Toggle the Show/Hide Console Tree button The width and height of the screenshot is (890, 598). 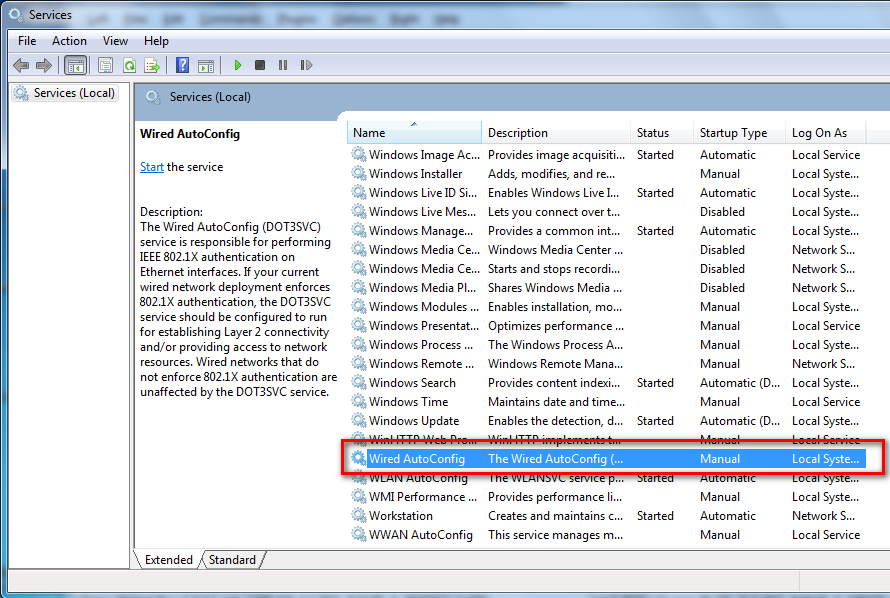pos(75,65)
